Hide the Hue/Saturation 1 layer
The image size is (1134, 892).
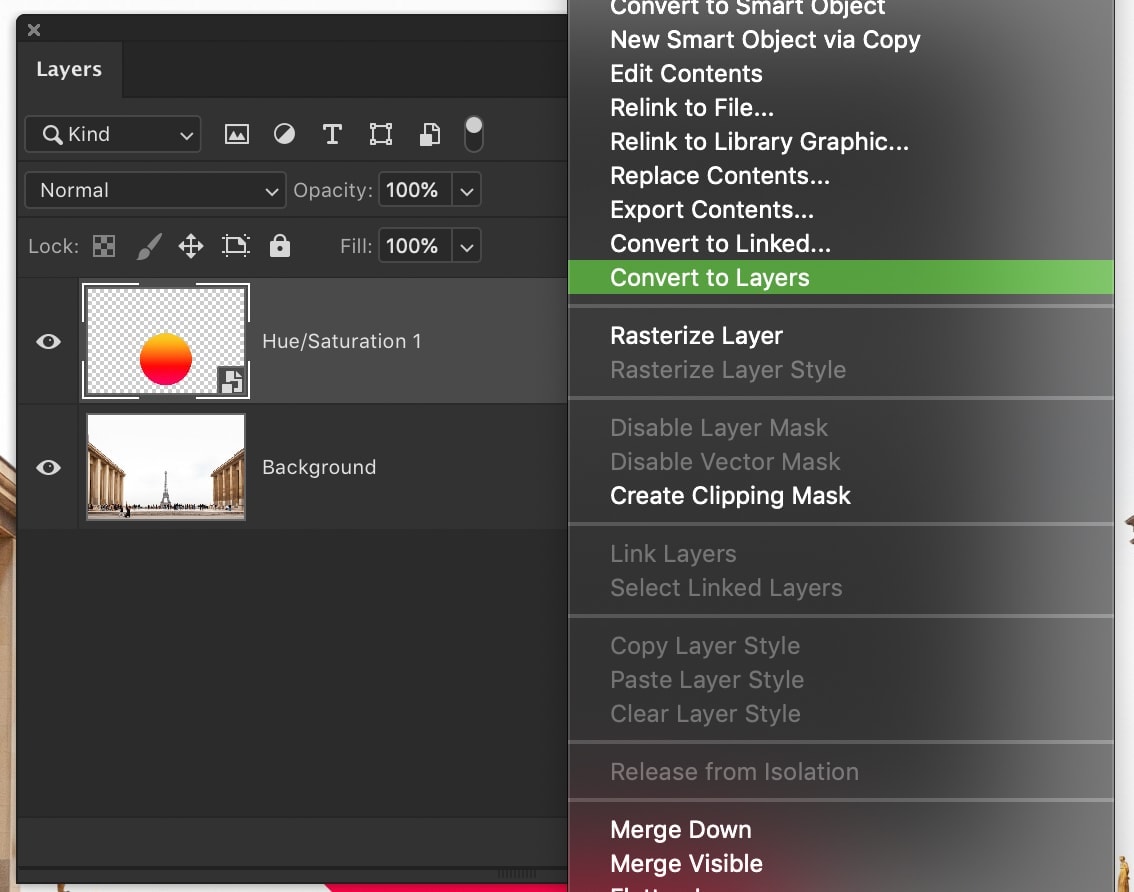[47, 341]
